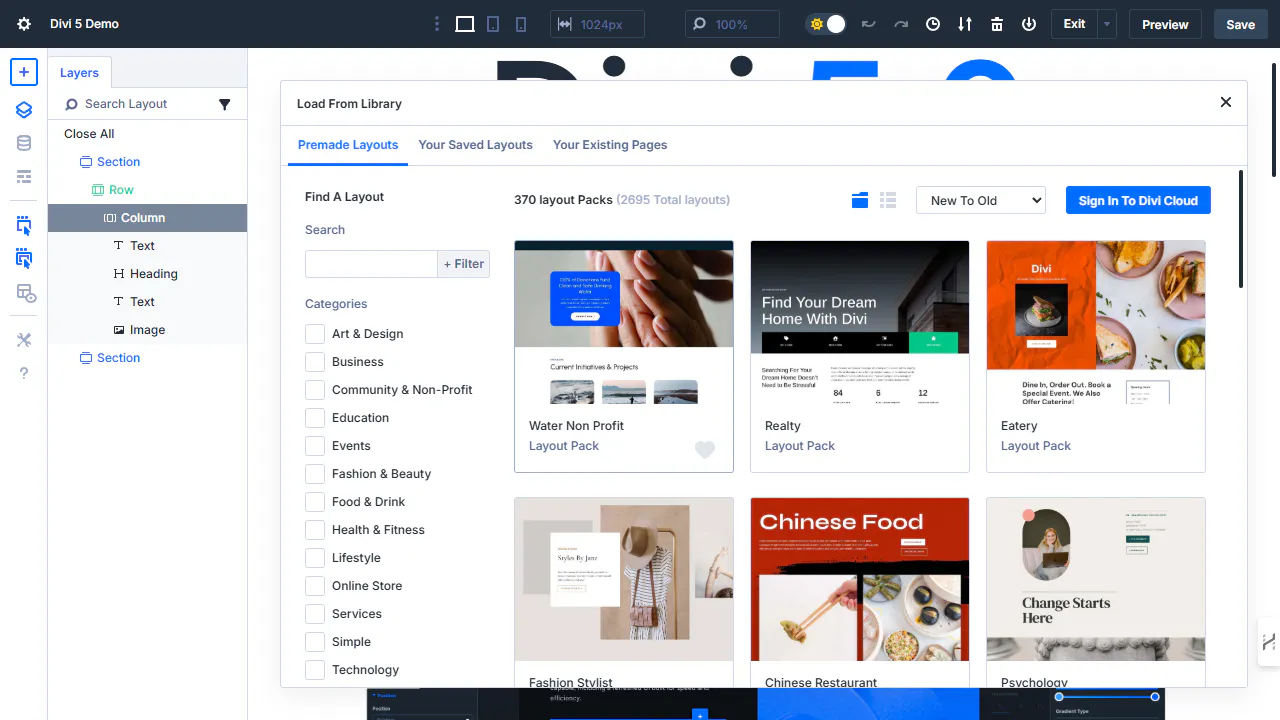Select the Your Existing Pages tab
1280x720 pixels.
coord(610,145)
